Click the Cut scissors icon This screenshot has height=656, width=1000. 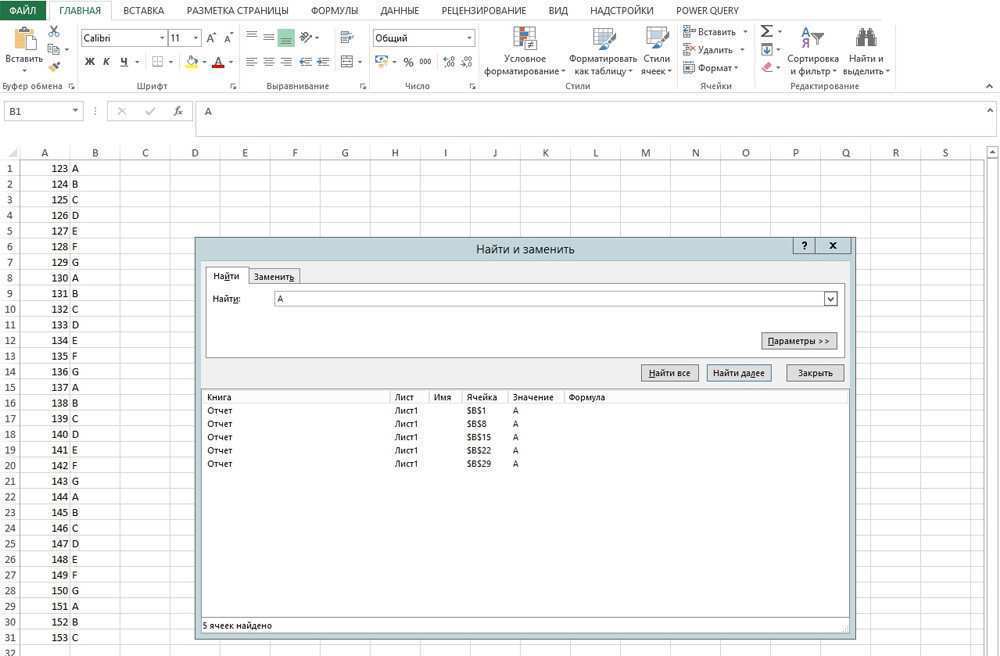click(x=54, y=31)
